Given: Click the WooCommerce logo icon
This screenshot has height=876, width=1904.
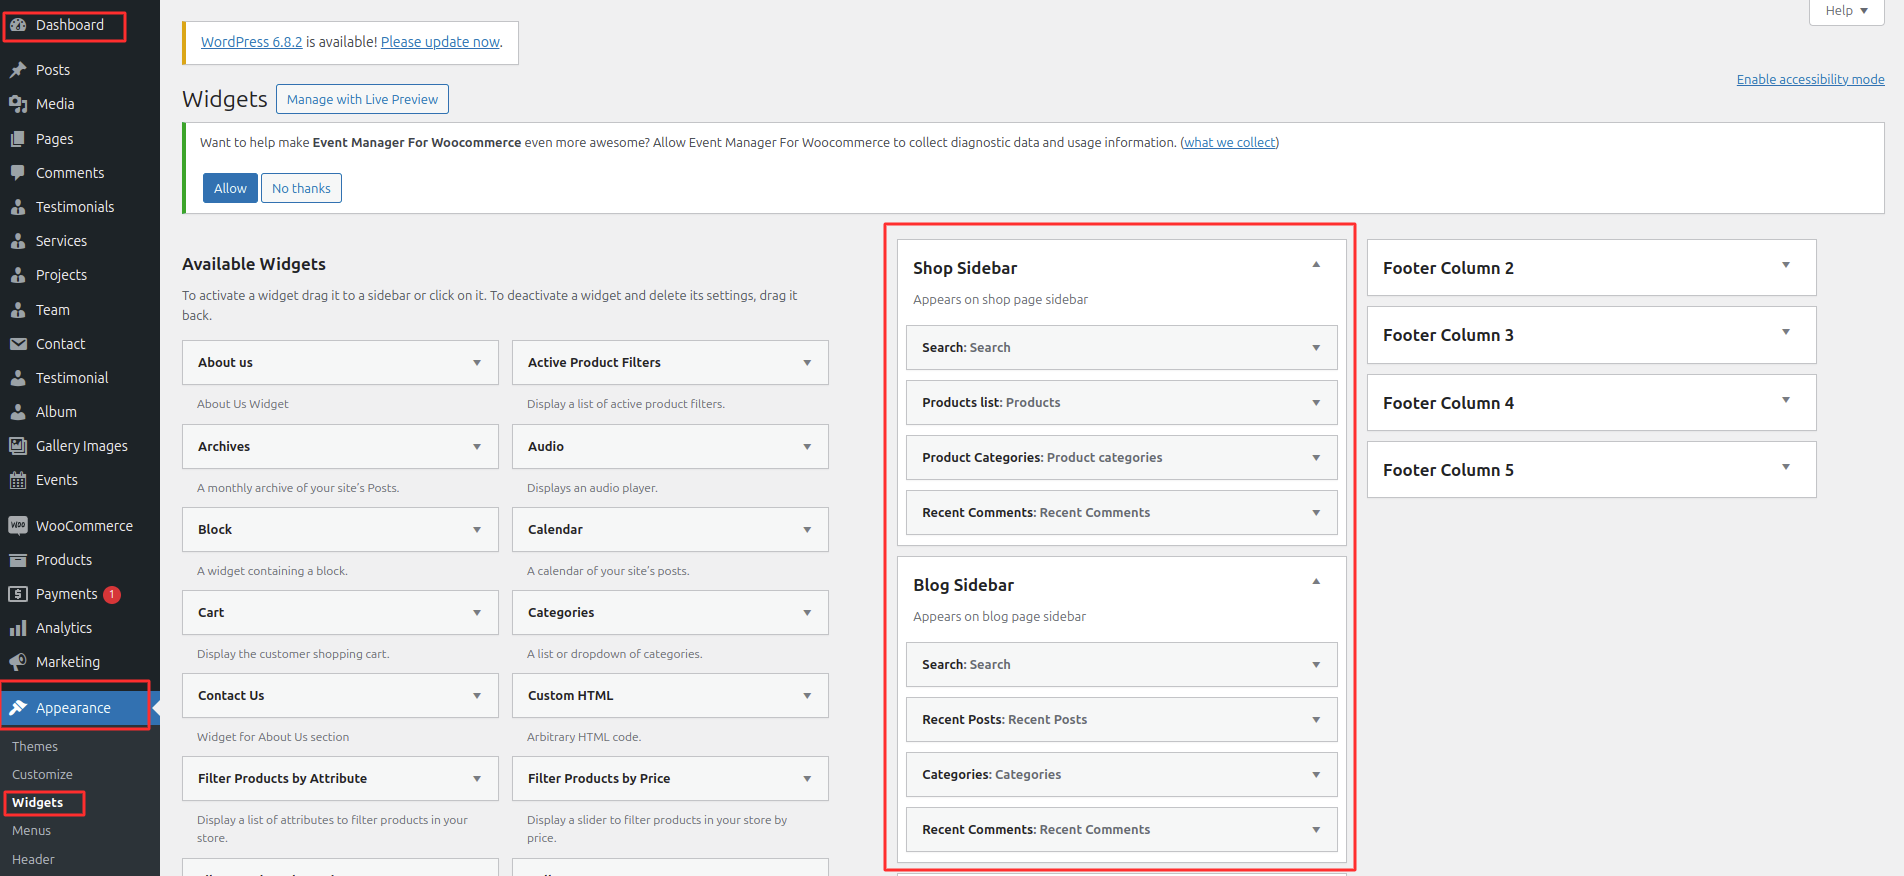Looking at the screenshot, I should (18, 526).
